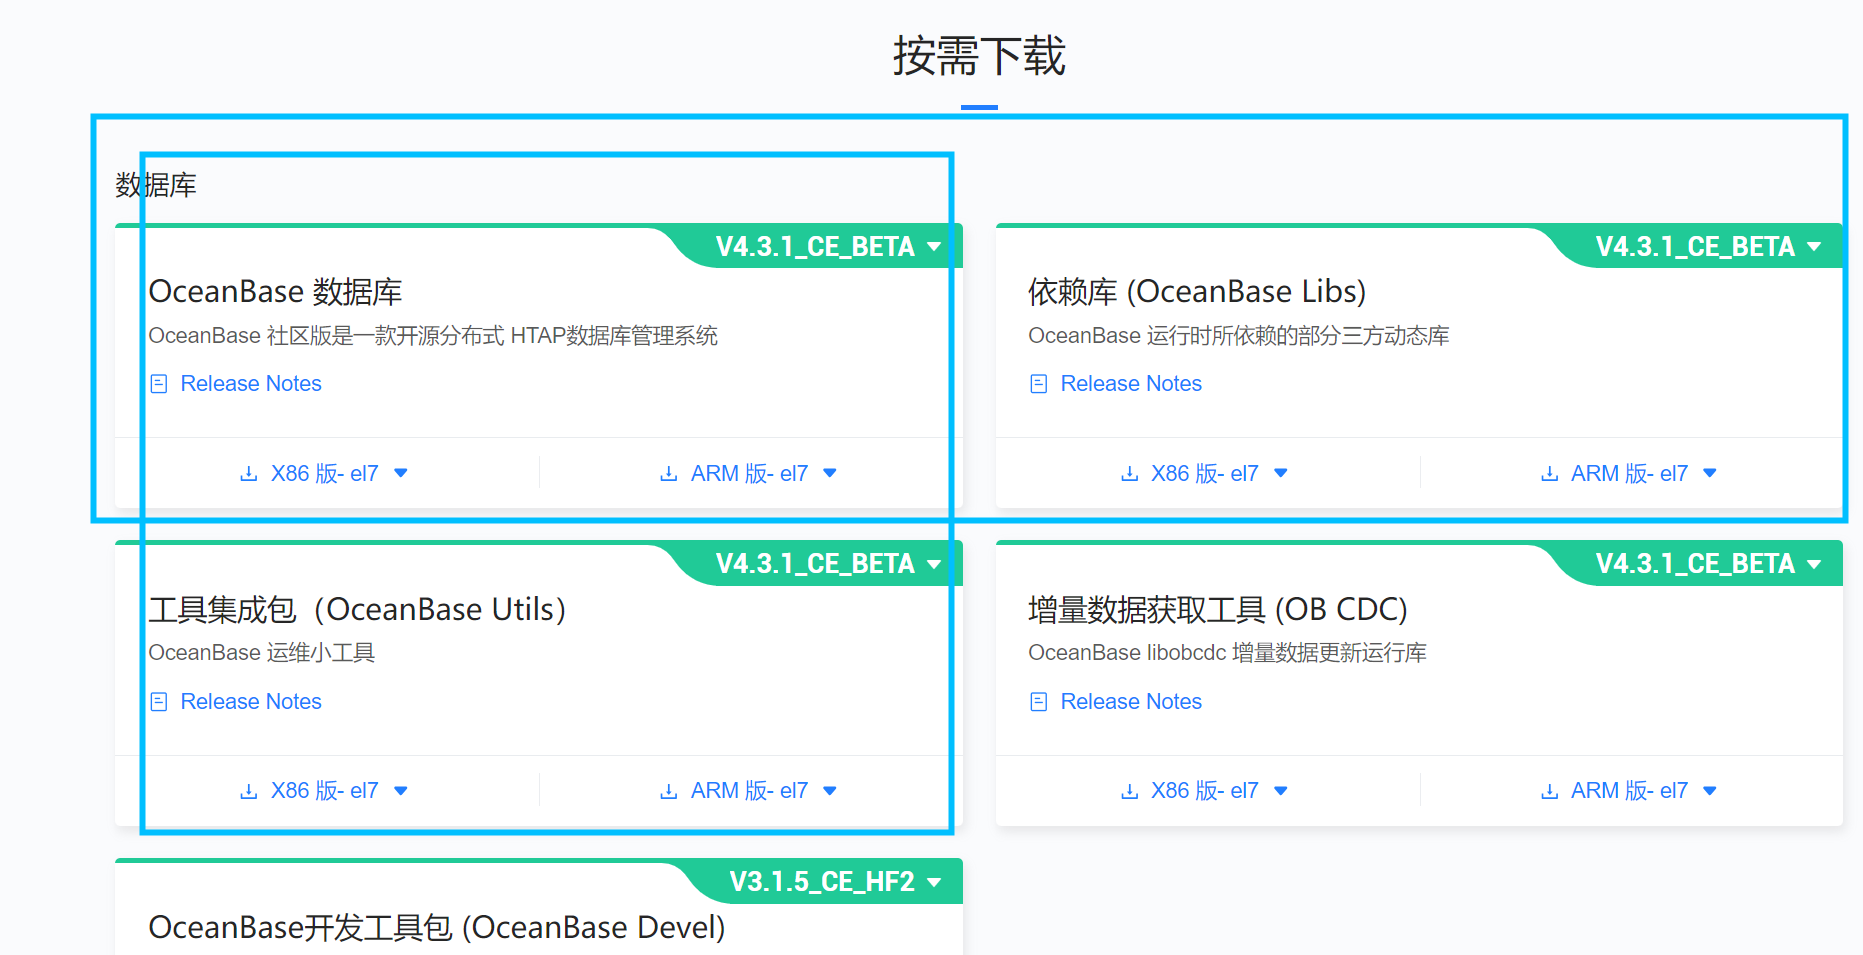Click download icon before X86 on OceanBase 数据库 card
The height and width of the screenshot is (955, 1863).
[249, 474]
